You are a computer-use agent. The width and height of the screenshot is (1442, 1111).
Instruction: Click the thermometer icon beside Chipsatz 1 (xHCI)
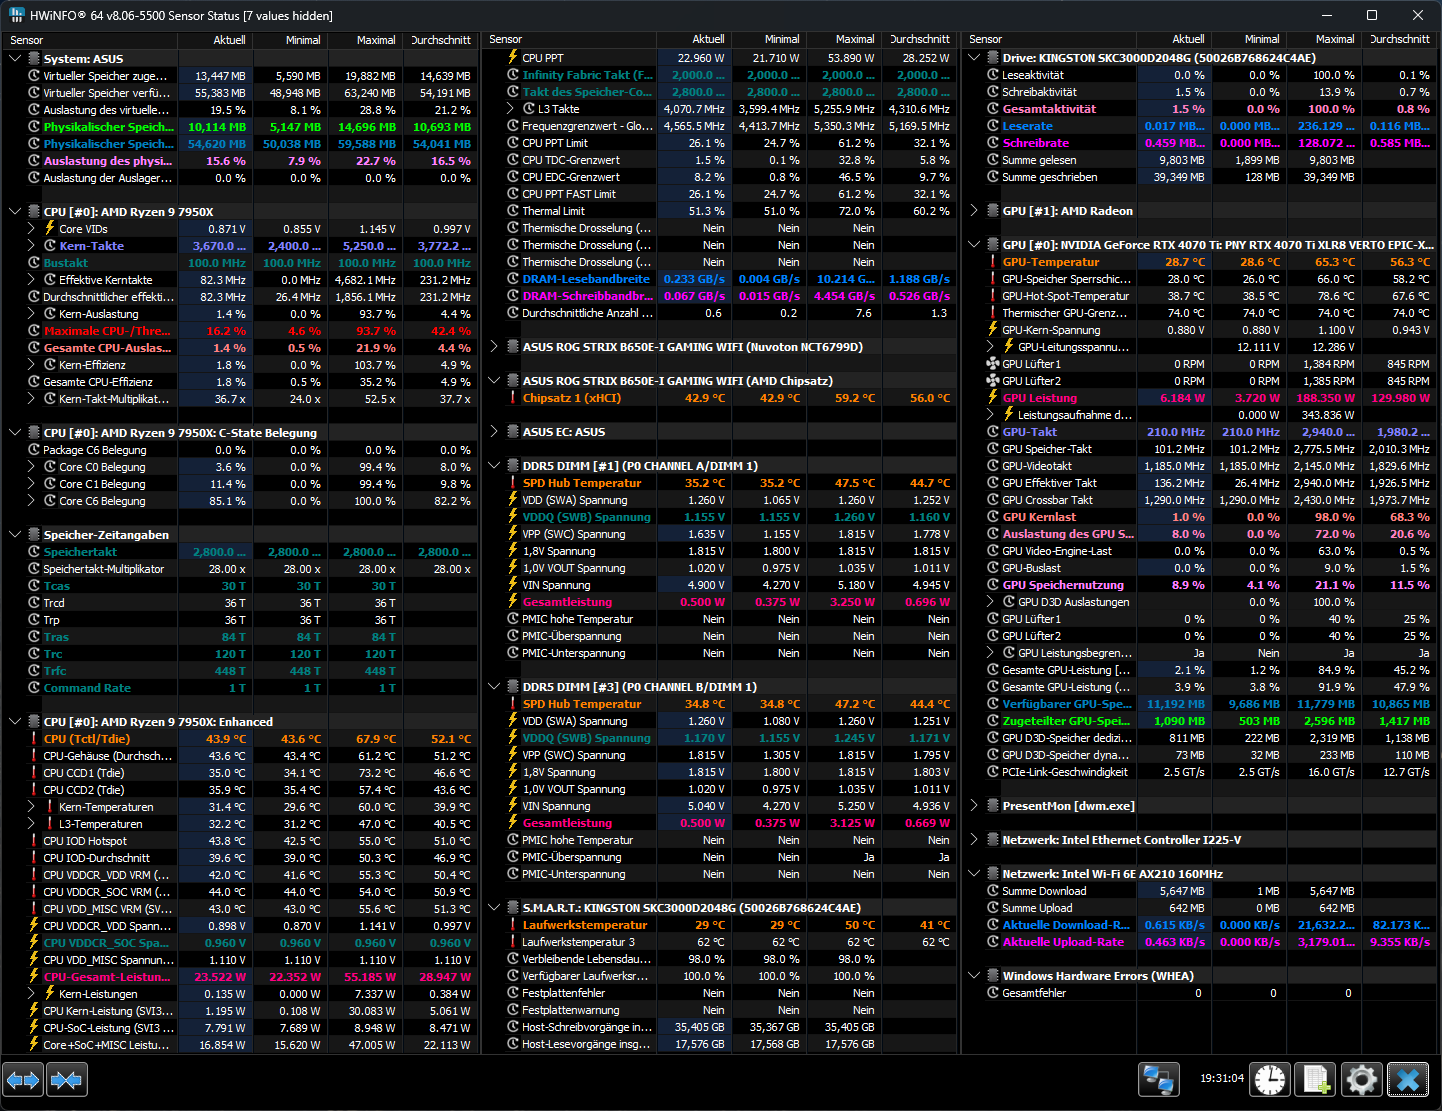(x=513, y=398)
